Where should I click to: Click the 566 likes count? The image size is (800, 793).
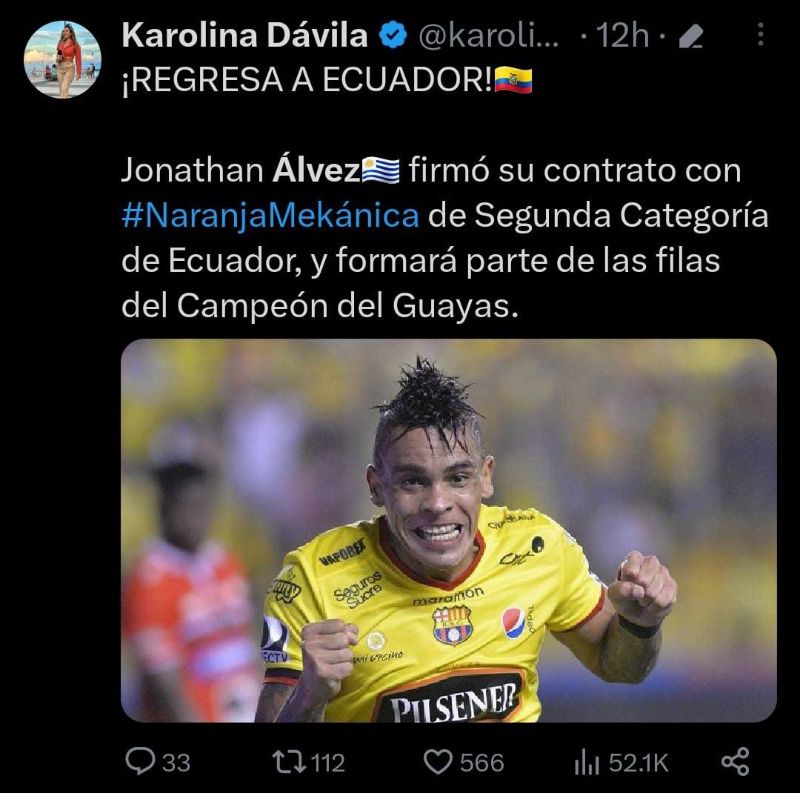point(482,763)
